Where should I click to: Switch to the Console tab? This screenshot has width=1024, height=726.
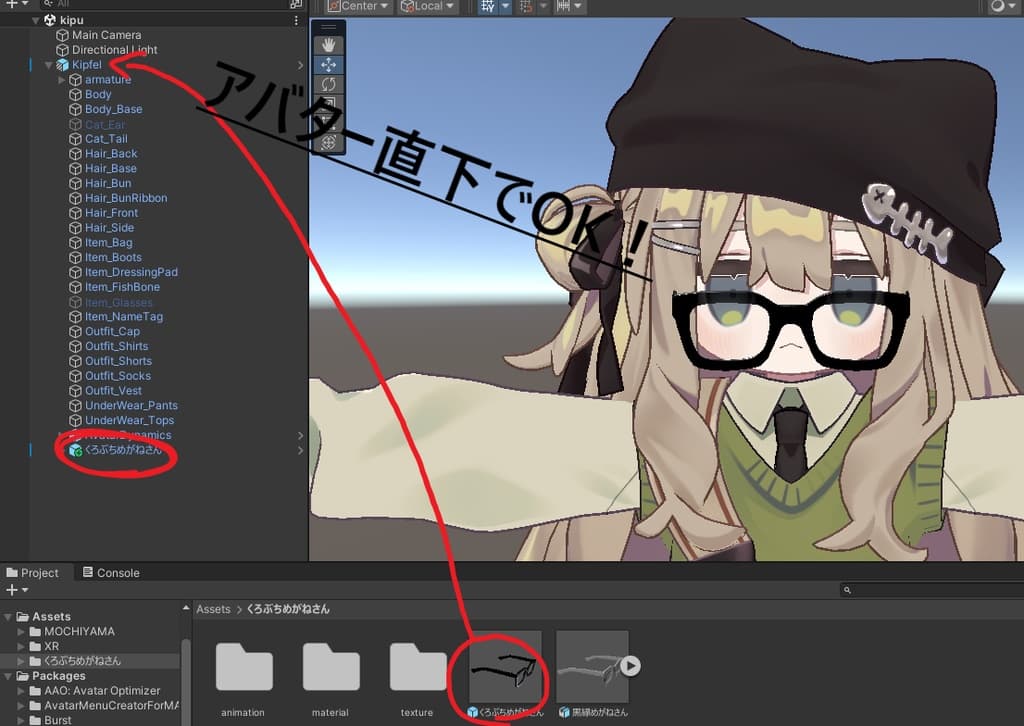111,572
